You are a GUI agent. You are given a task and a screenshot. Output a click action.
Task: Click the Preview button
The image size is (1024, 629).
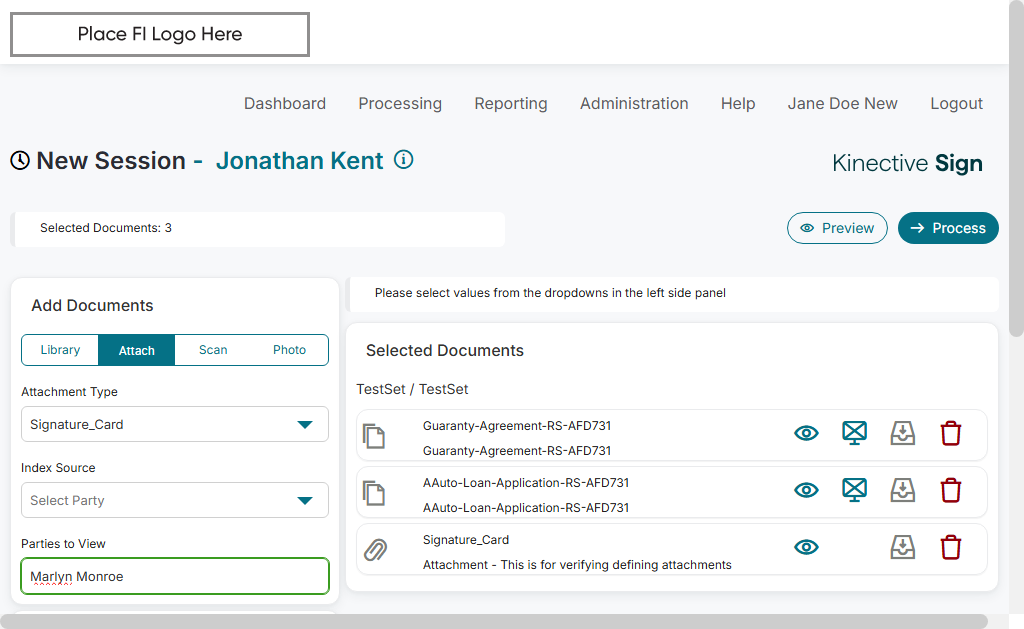[837, 228]
